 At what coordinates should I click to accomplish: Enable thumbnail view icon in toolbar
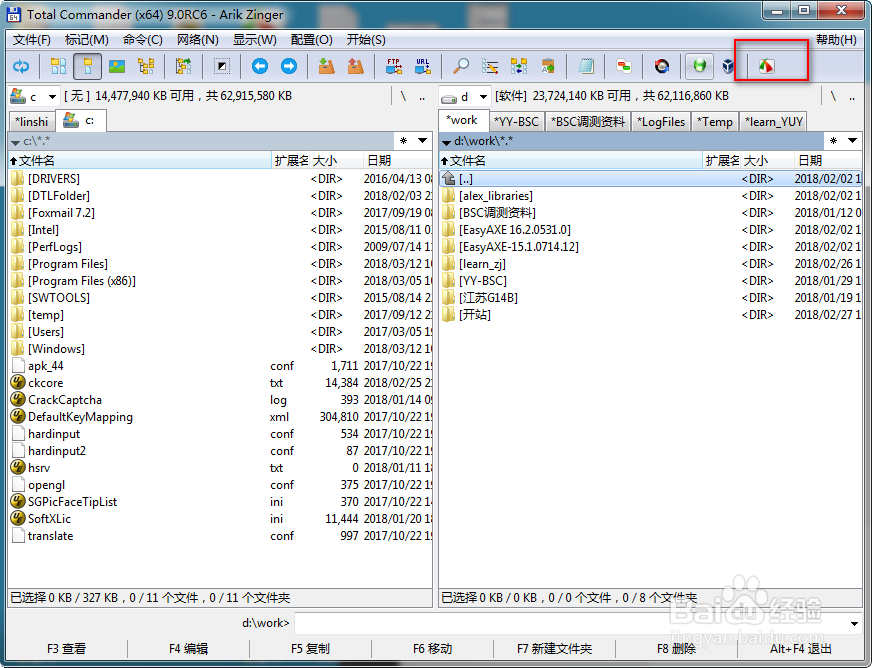117,67
